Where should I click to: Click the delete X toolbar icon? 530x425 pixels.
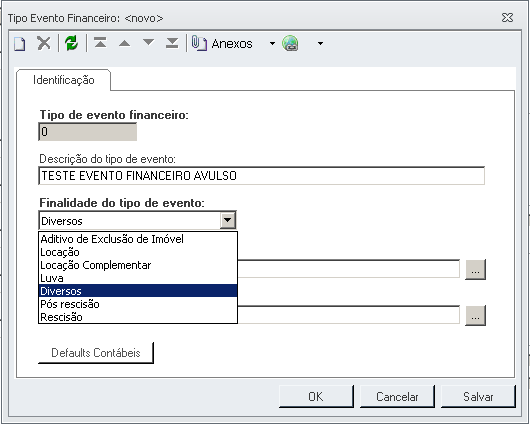click(44, 44)
